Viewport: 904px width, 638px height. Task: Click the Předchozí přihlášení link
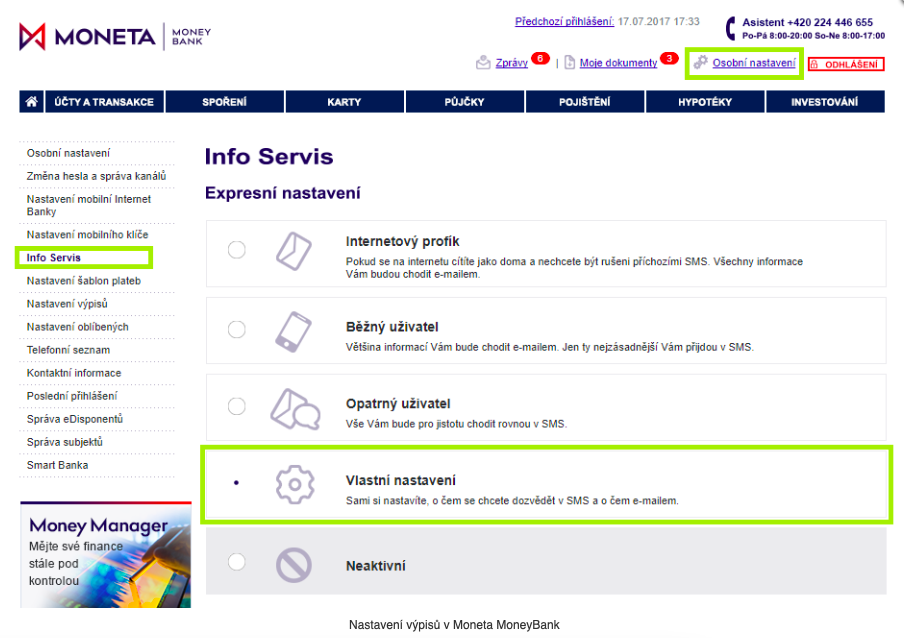[x=564, y=21]
